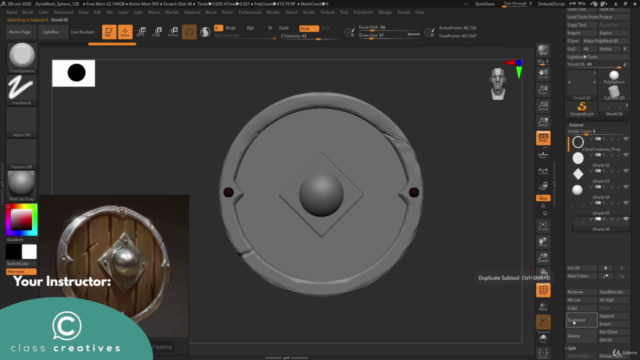Toggle eye of white diamond subtool (third row)
Viewport: 640px width, 360px height.
626,171
